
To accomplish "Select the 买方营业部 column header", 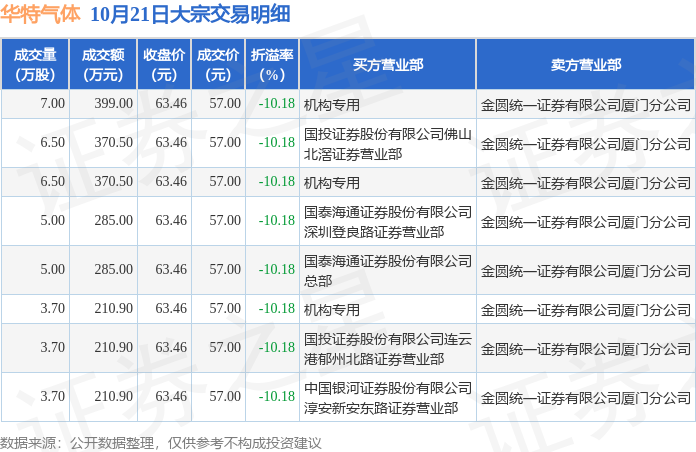I will (388, 64).
